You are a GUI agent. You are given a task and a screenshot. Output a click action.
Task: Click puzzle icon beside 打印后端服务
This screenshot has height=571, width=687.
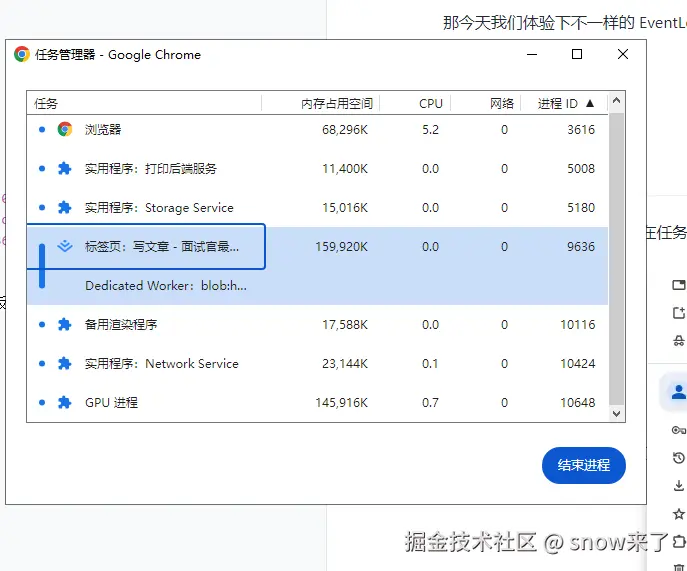click(x=64, y=168)
